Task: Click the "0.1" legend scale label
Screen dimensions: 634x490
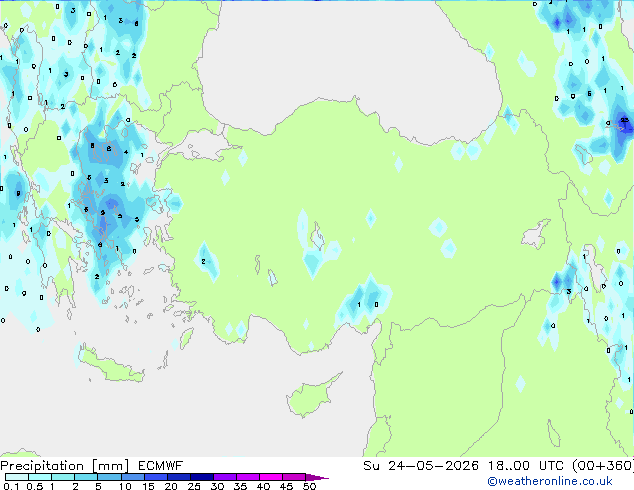Action: pos(11,486)
